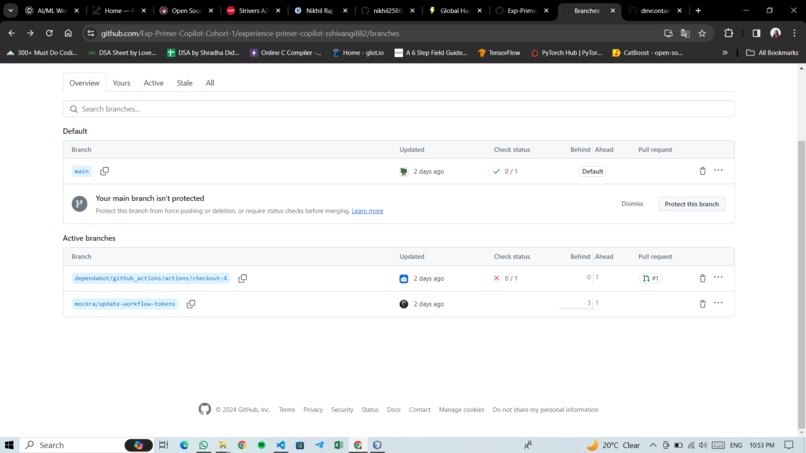
Task: Open Chrome three-dot menu
Action: [x=794, y=33]
